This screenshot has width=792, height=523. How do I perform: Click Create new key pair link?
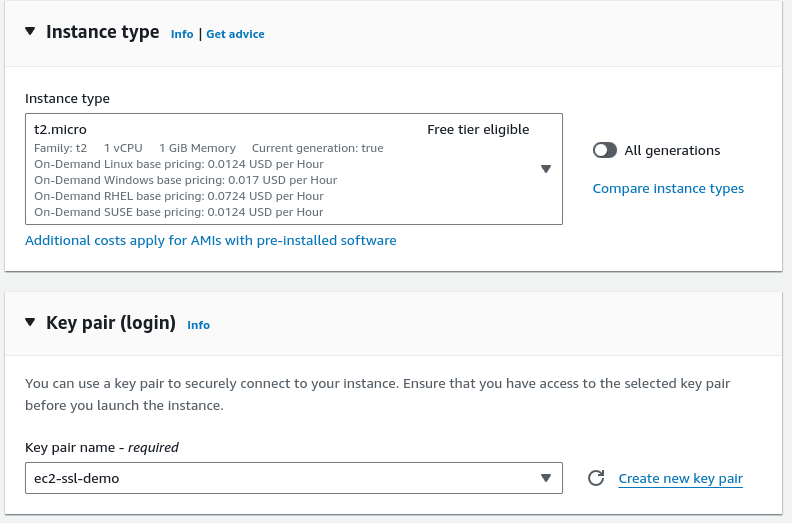(680, 478)
